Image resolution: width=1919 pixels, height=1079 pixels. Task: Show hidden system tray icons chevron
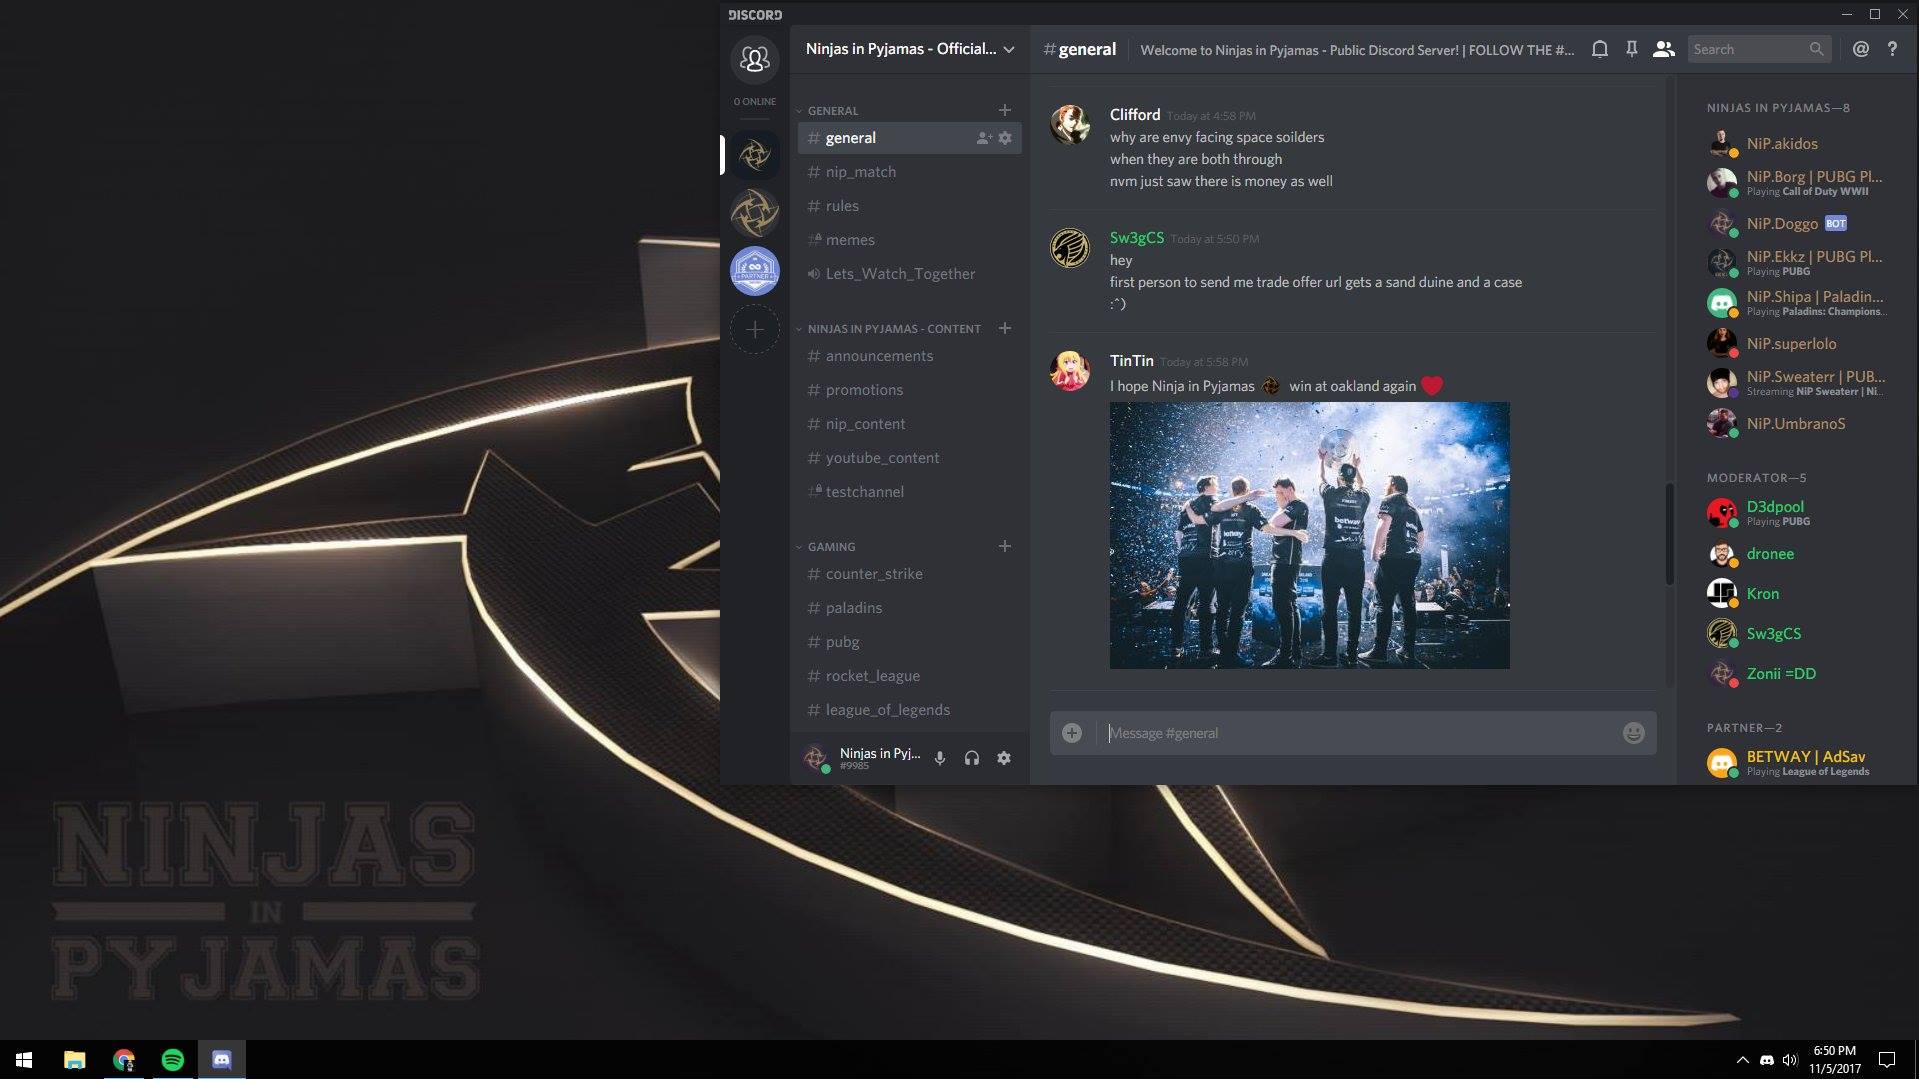pyautogui.click(x=1742, y=1059)
